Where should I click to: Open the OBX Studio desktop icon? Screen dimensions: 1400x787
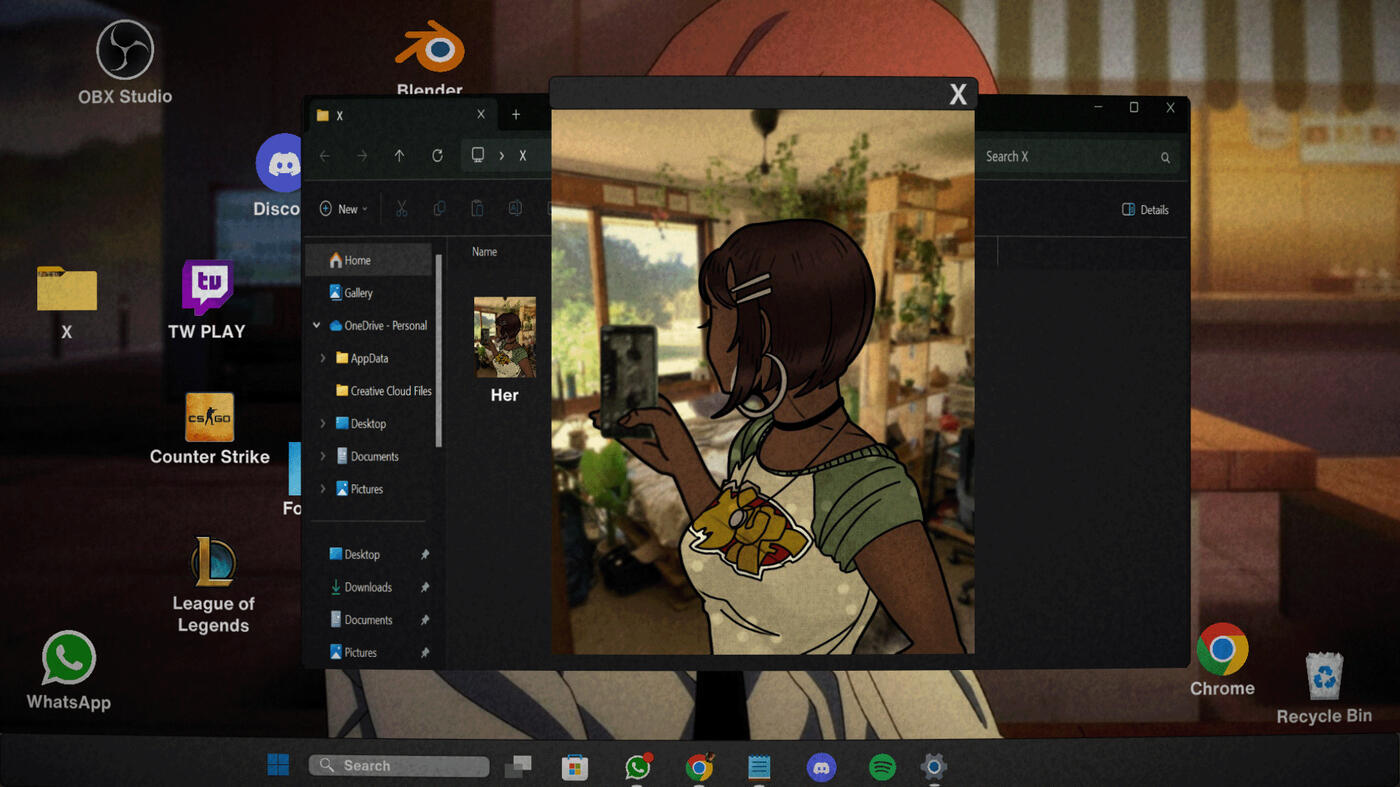(125, 51)
